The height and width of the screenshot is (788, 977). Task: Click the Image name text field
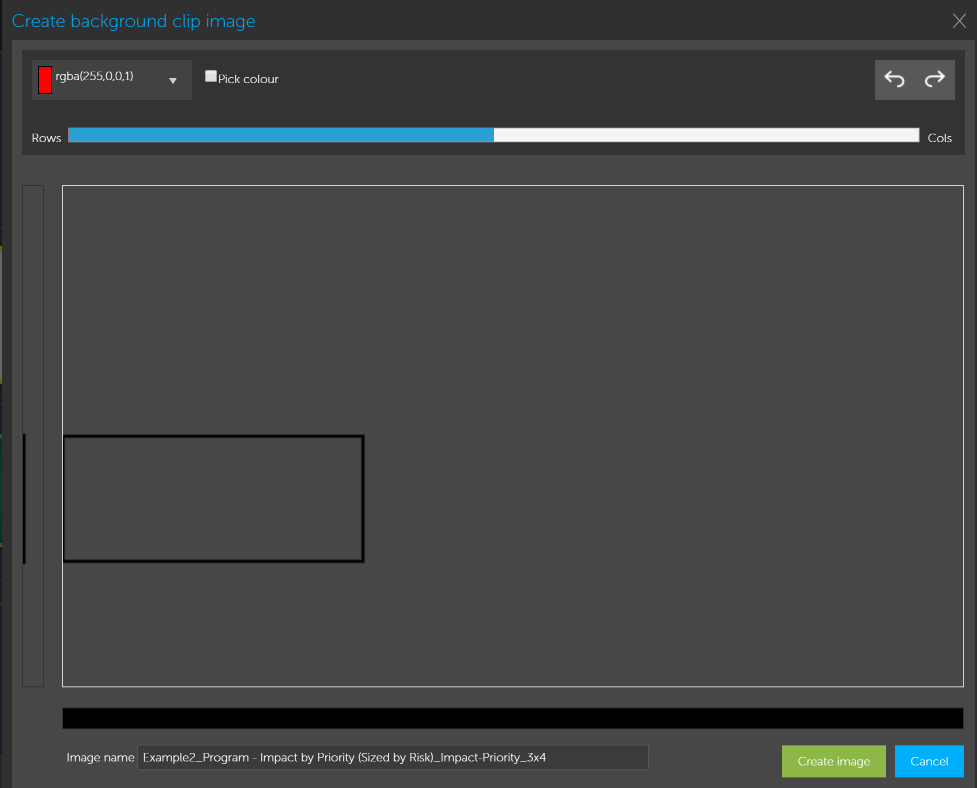click(393, 757)
